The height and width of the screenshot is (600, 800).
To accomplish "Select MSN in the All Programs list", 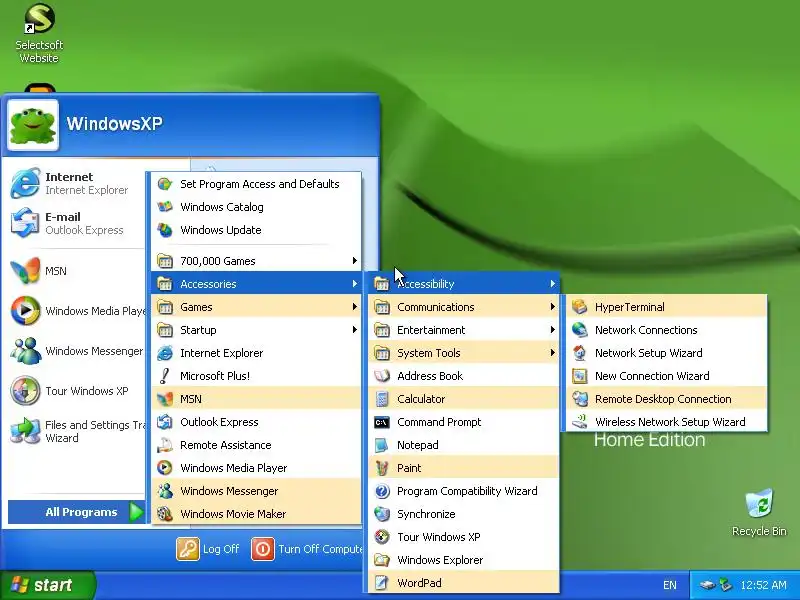I will pos(257,399).
